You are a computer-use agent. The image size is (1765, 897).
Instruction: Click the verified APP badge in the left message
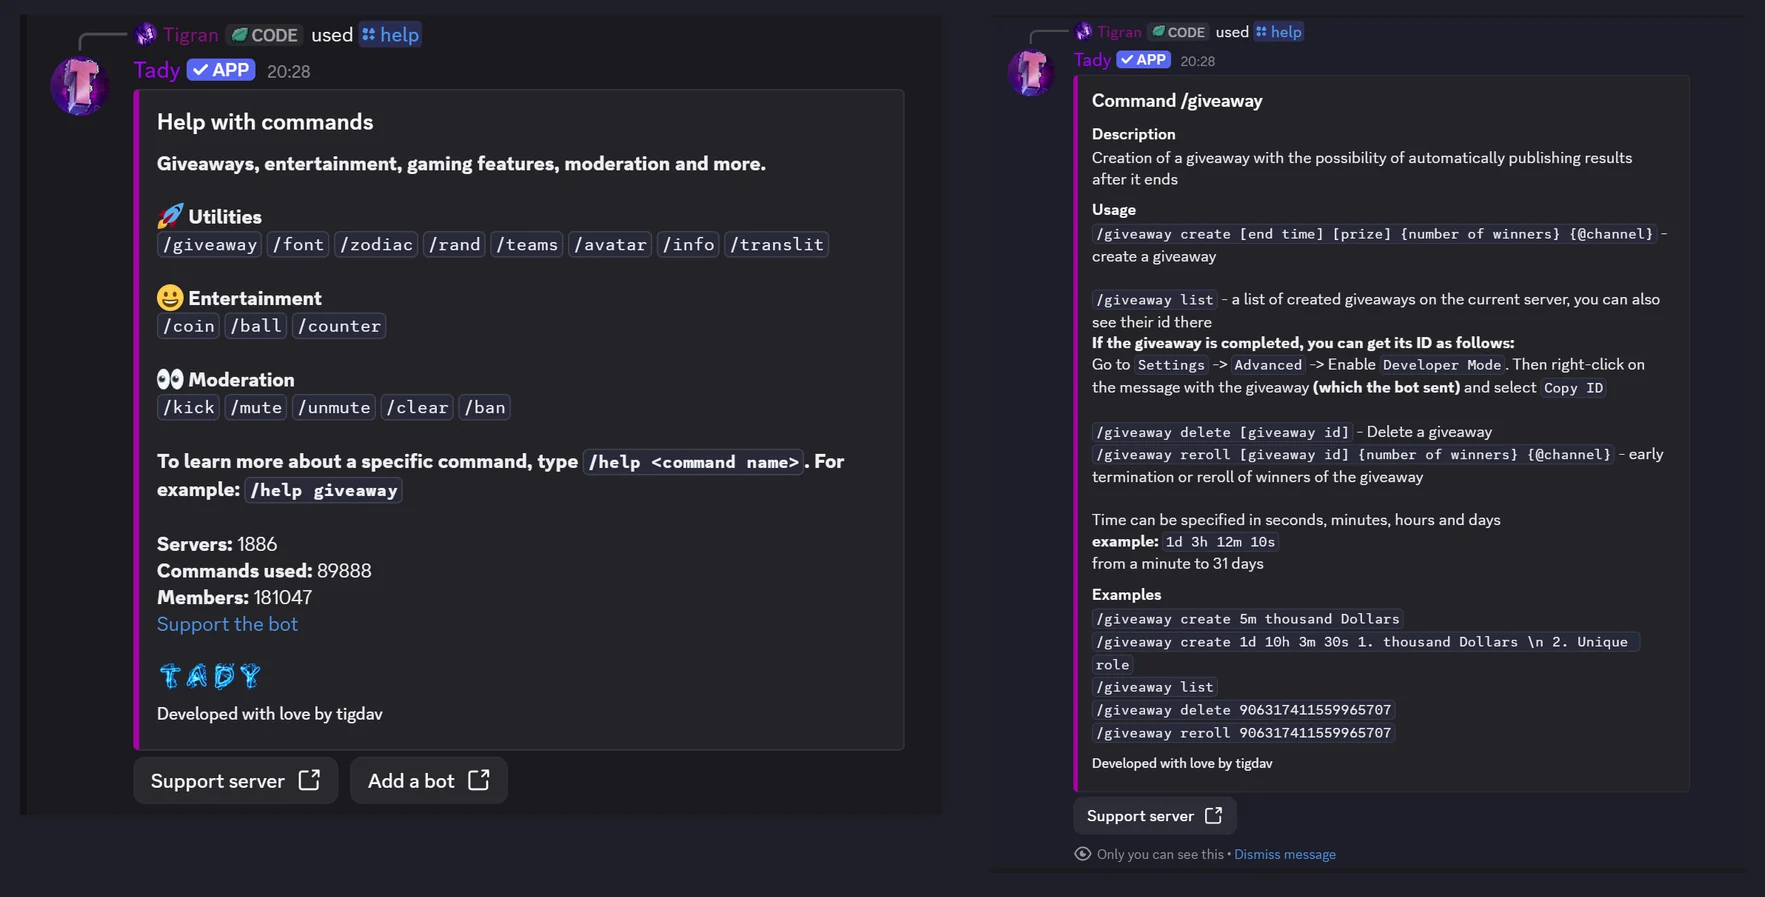[221, 70]
